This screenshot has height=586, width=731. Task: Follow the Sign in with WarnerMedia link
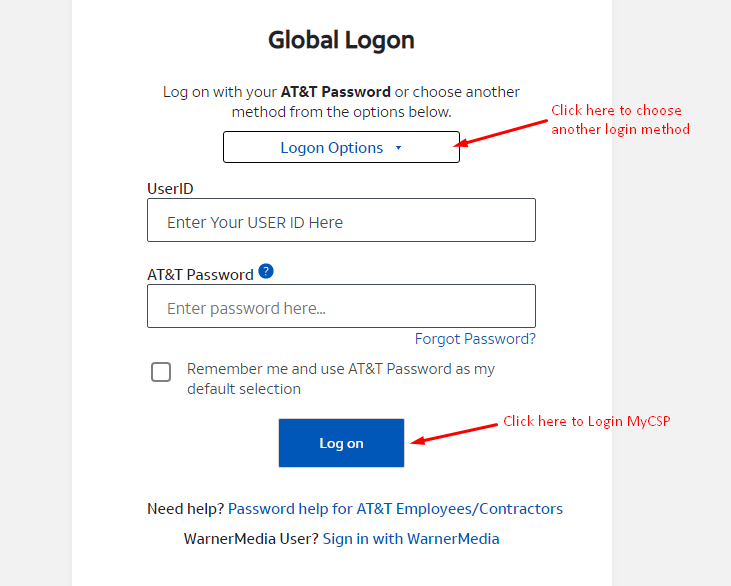click(411, 539)
